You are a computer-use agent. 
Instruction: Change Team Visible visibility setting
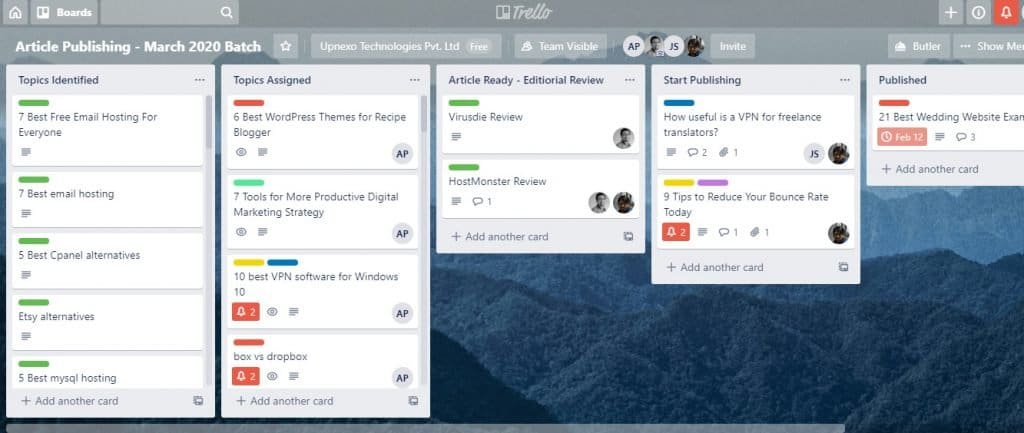point(560,46)
